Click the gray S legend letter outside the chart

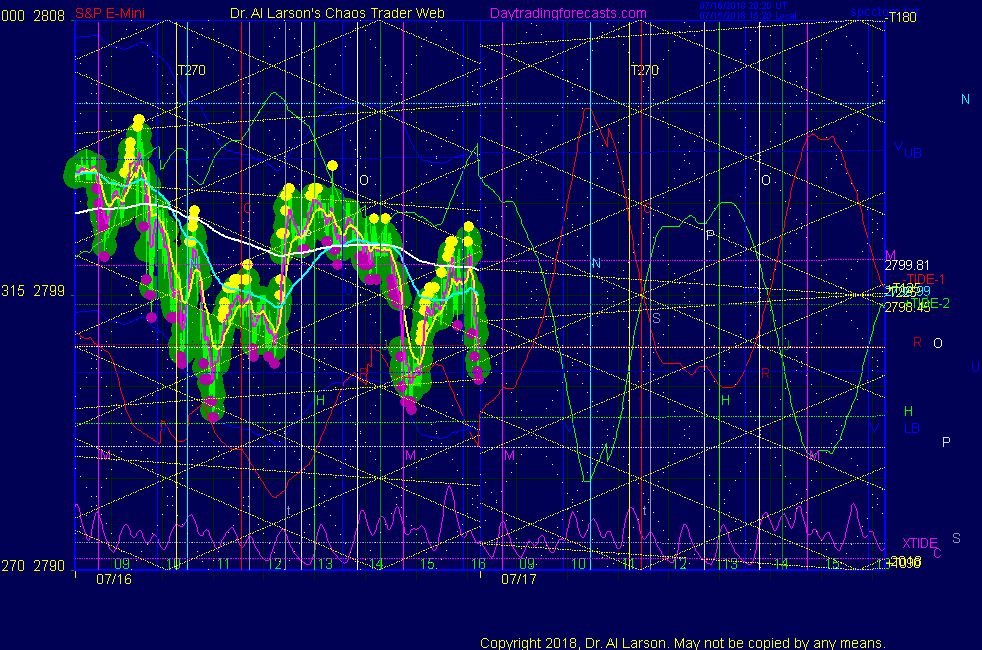[x=956, y=539]
